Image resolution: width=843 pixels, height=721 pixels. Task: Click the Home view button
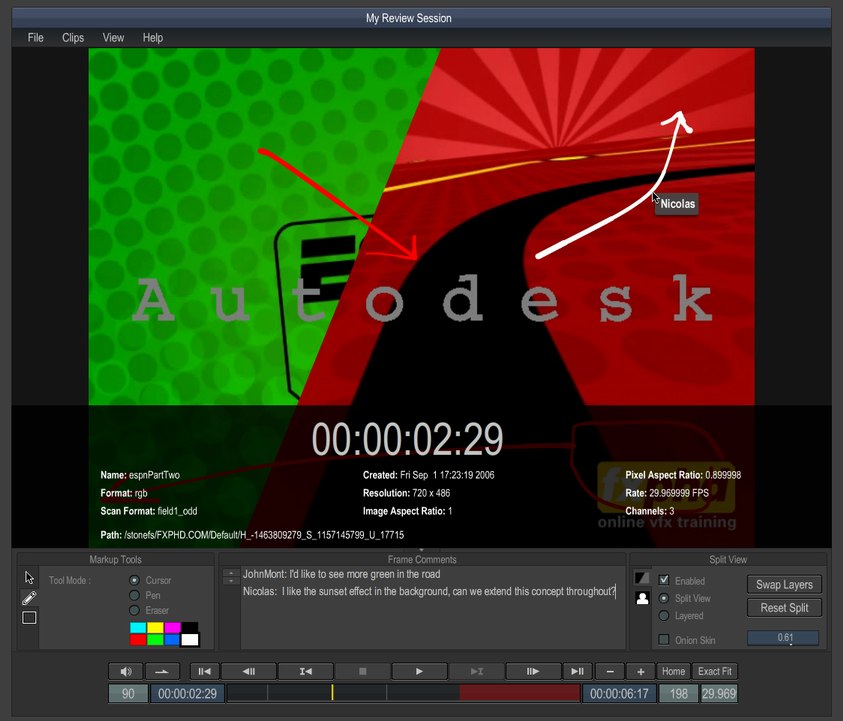(673, 671)
